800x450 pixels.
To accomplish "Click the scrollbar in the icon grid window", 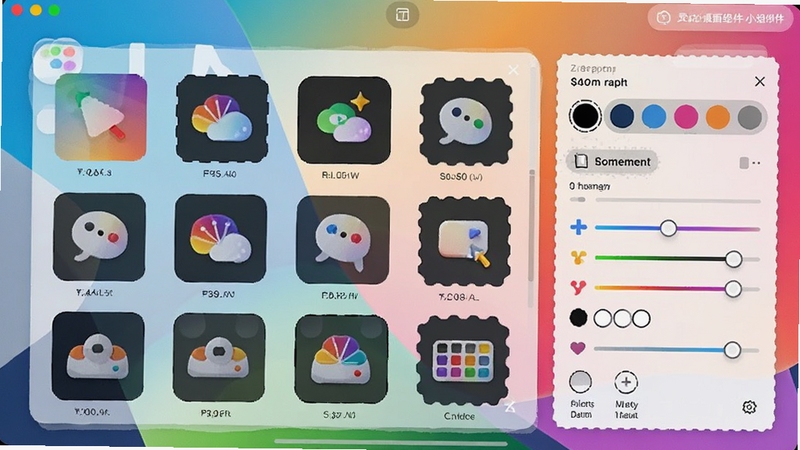I will pyautogui.click(x=532, y=226).
